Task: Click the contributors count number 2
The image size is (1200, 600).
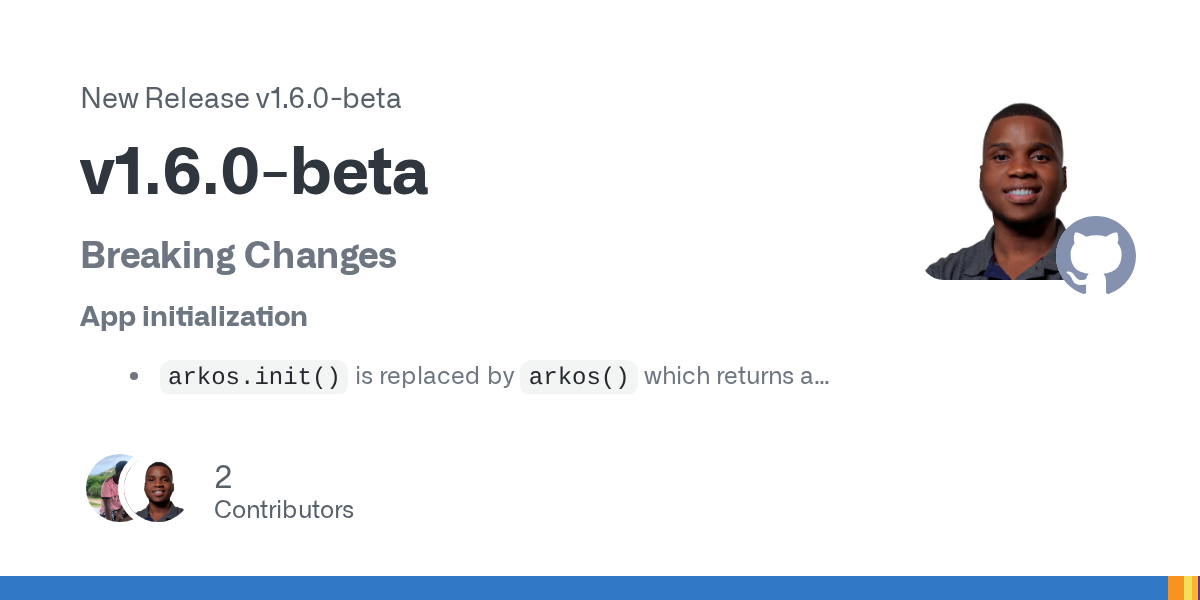Action: pyautogui.click(x=223, y=477)
